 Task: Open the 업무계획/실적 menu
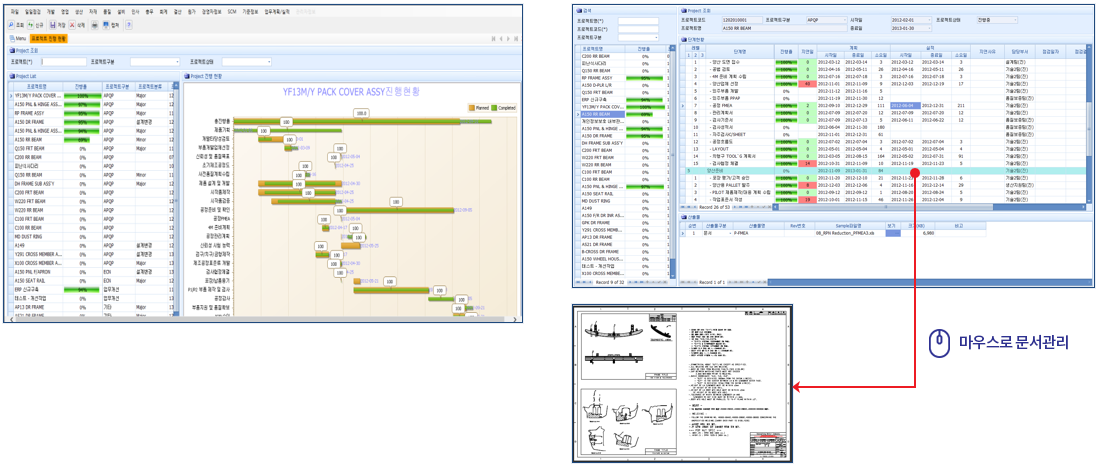(x=276, y=12)
